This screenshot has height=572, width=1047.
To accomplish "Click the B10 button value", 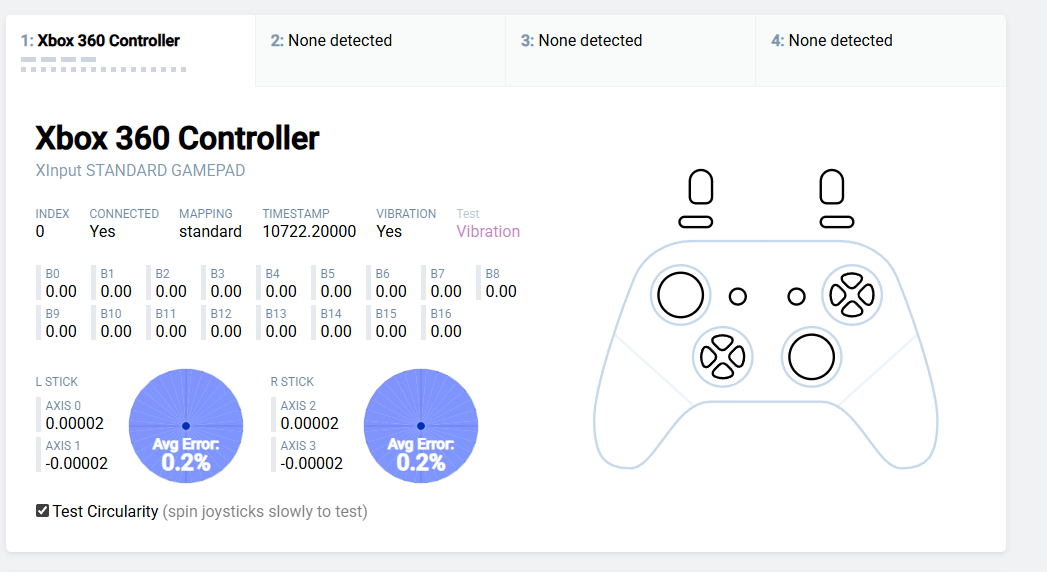I will click(x=116, y=332).
